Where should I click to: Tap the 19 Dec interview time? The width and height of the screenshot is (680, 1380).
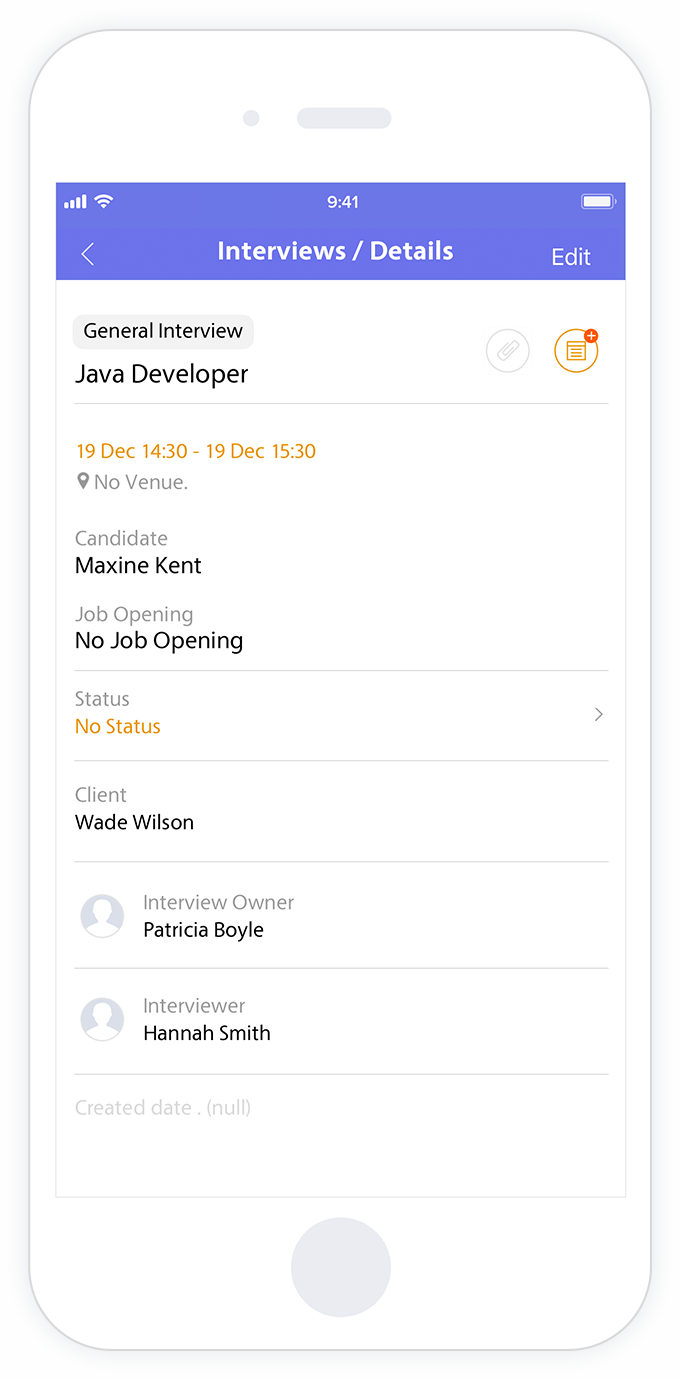click(196, 451)
